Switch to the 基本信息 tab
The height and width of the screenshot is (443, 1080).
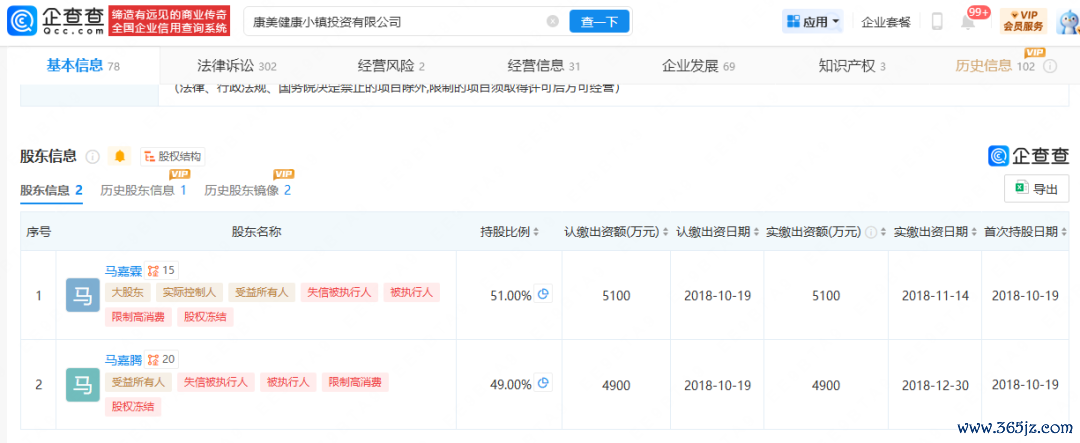coord(83,65)
